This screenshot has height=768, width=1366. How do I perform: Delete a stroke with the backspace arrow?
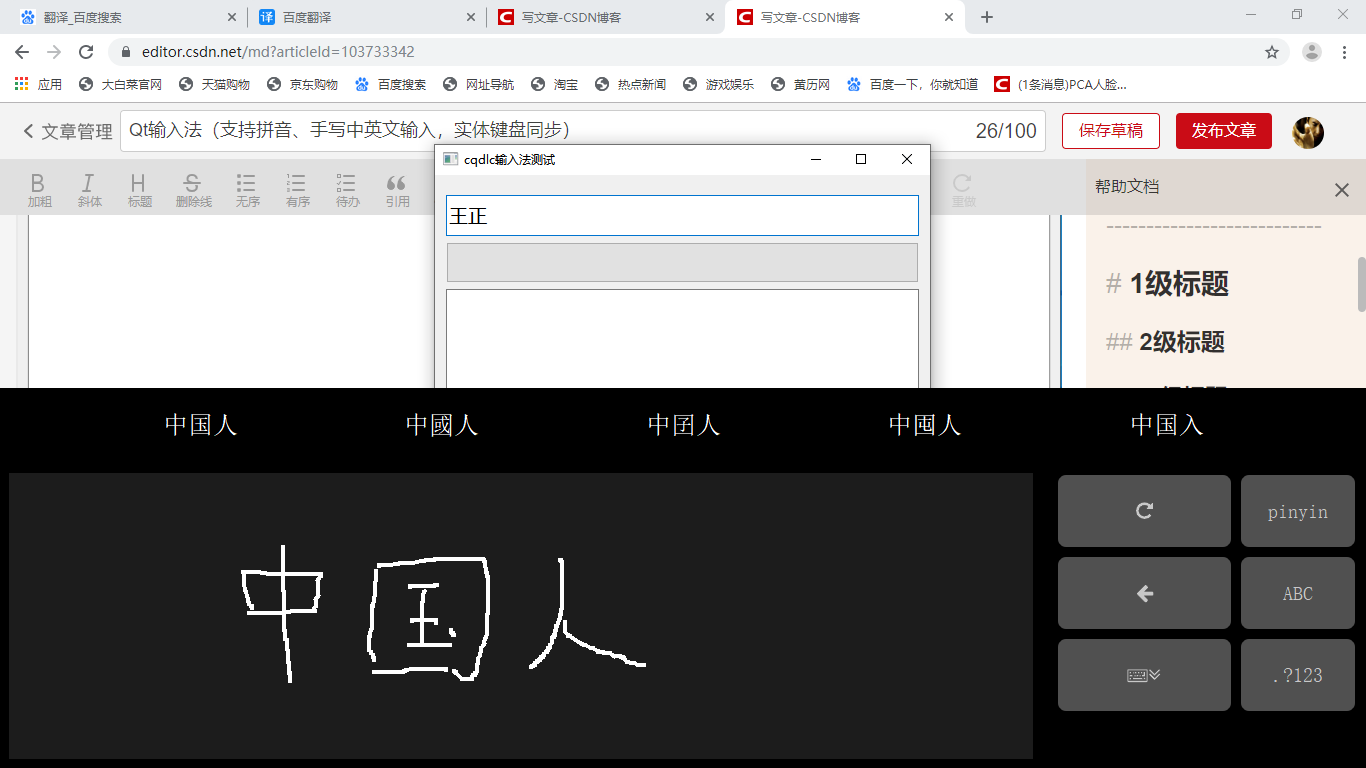1144,593
